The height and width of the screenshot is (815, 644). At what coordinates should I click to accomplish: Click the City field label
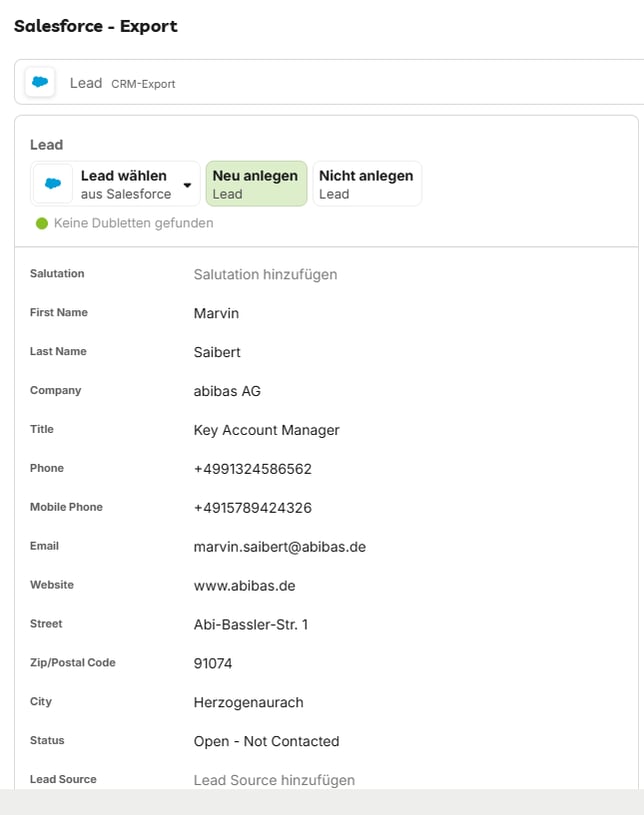pos(41,702)
